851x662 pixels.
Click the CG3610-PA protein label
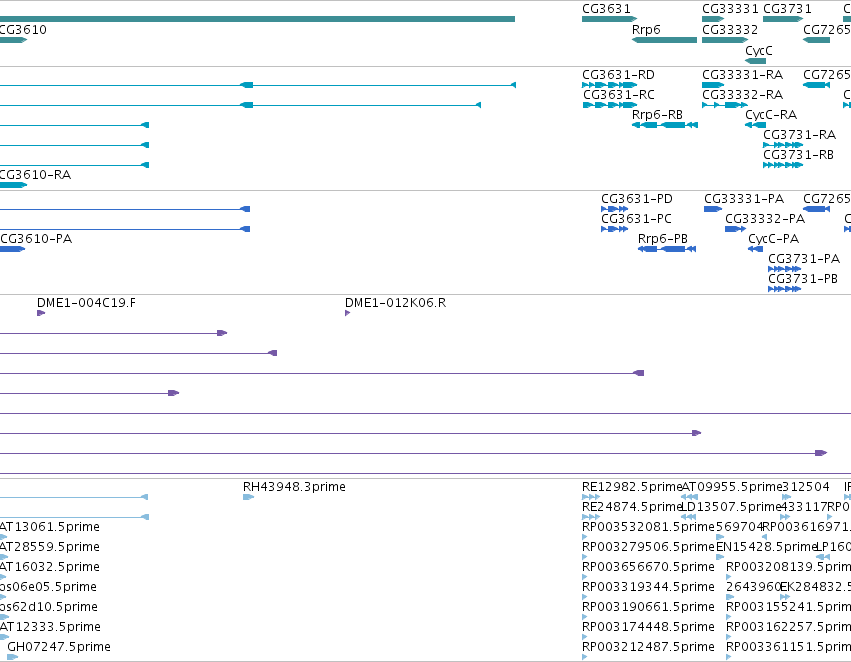[x=36, y=239]
